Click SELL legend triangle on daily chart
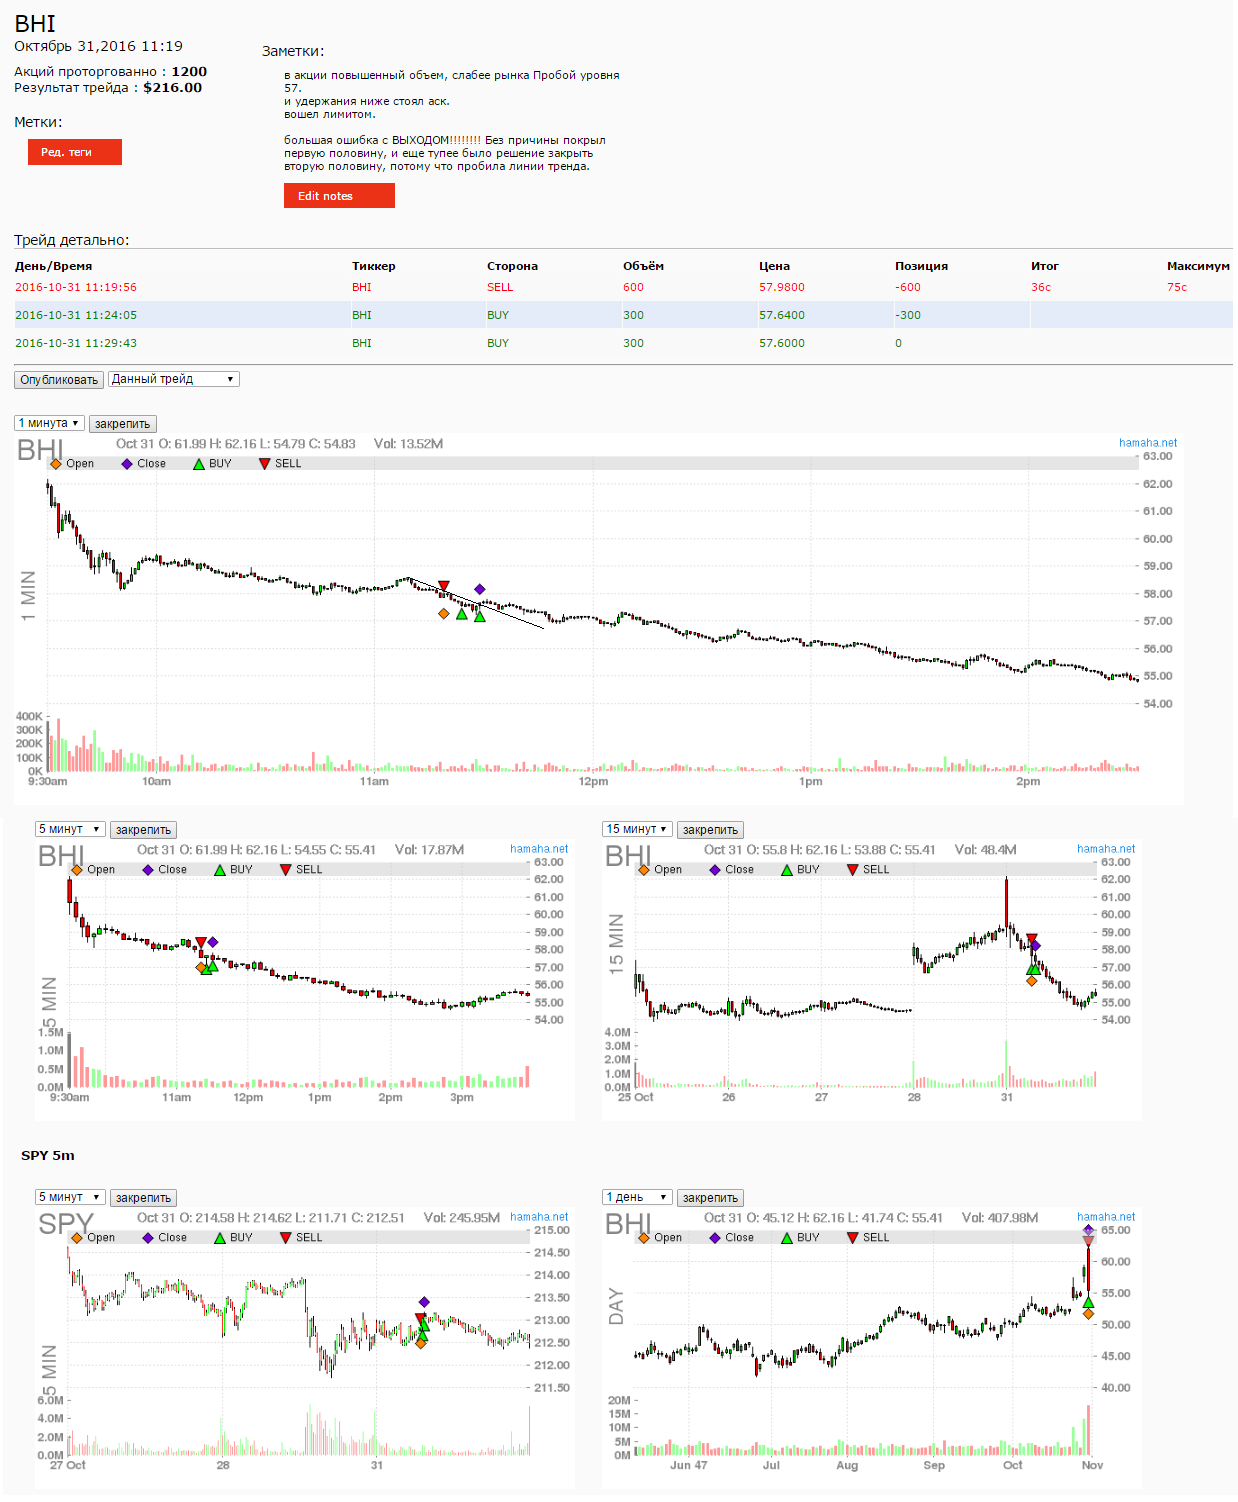1238x1502 pixels. click(852, 1238)
